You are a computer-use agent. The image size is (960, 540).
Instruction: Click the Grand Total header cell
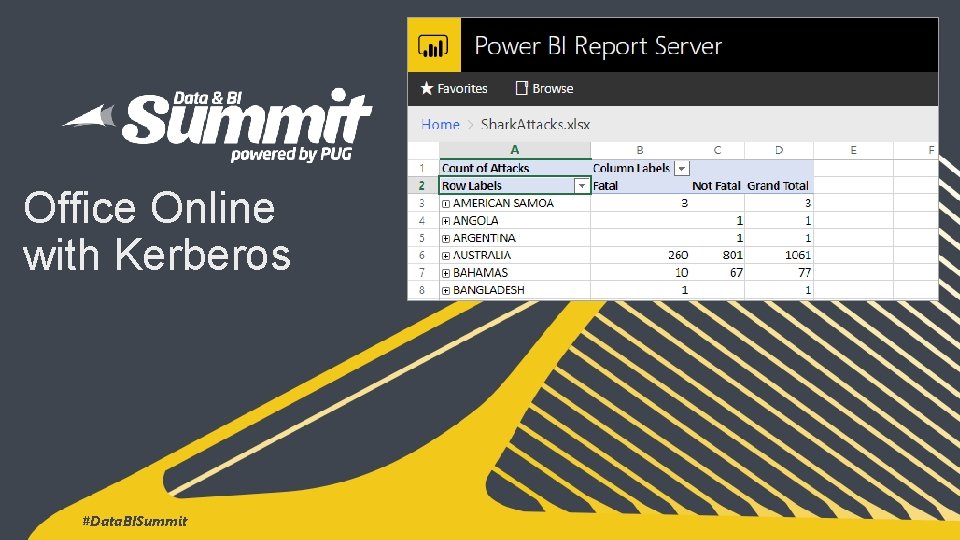coord(779,186)
